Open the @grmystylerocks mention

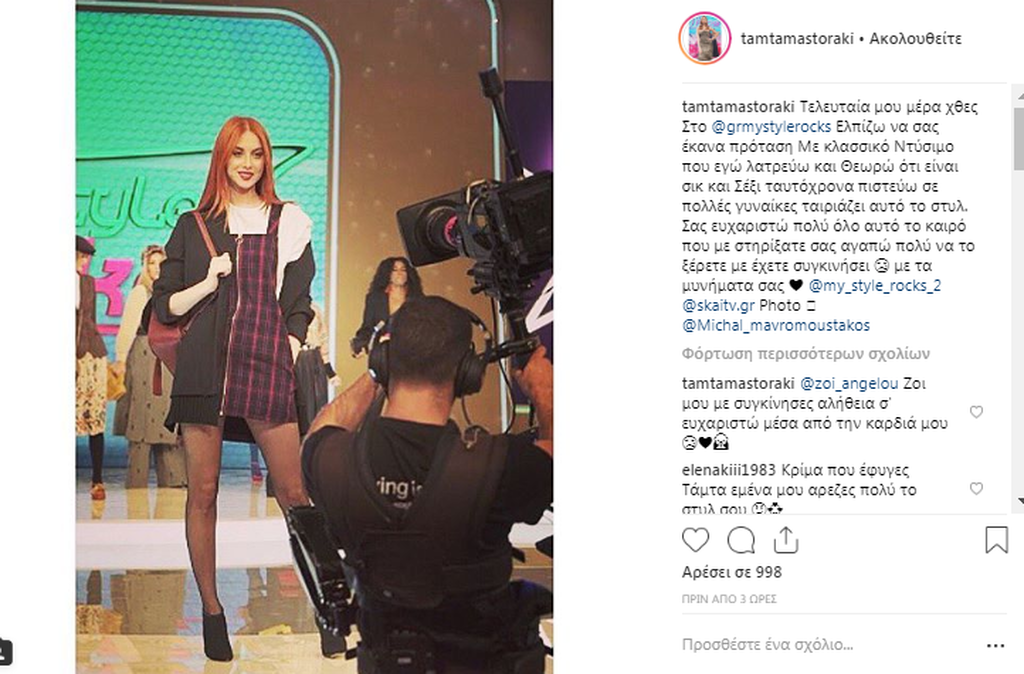click(x=771, y=127)
